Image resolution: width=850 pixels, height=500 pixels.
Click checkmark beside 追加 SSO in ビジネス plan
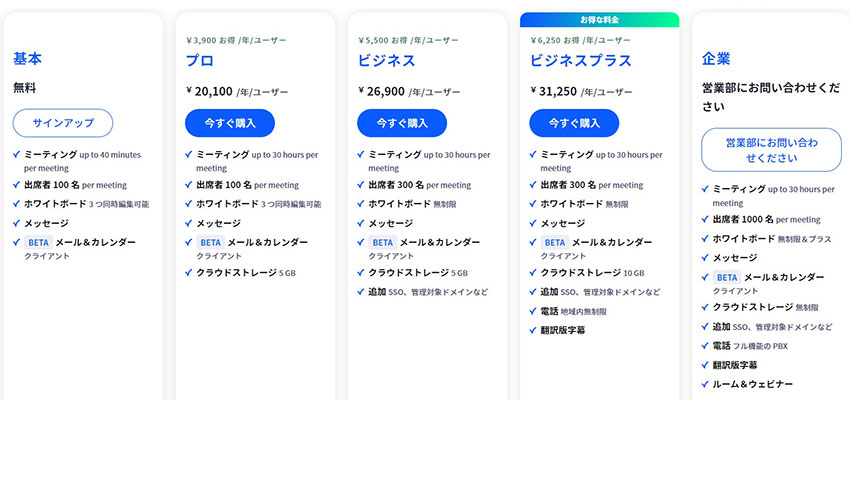tap(361, 292)
